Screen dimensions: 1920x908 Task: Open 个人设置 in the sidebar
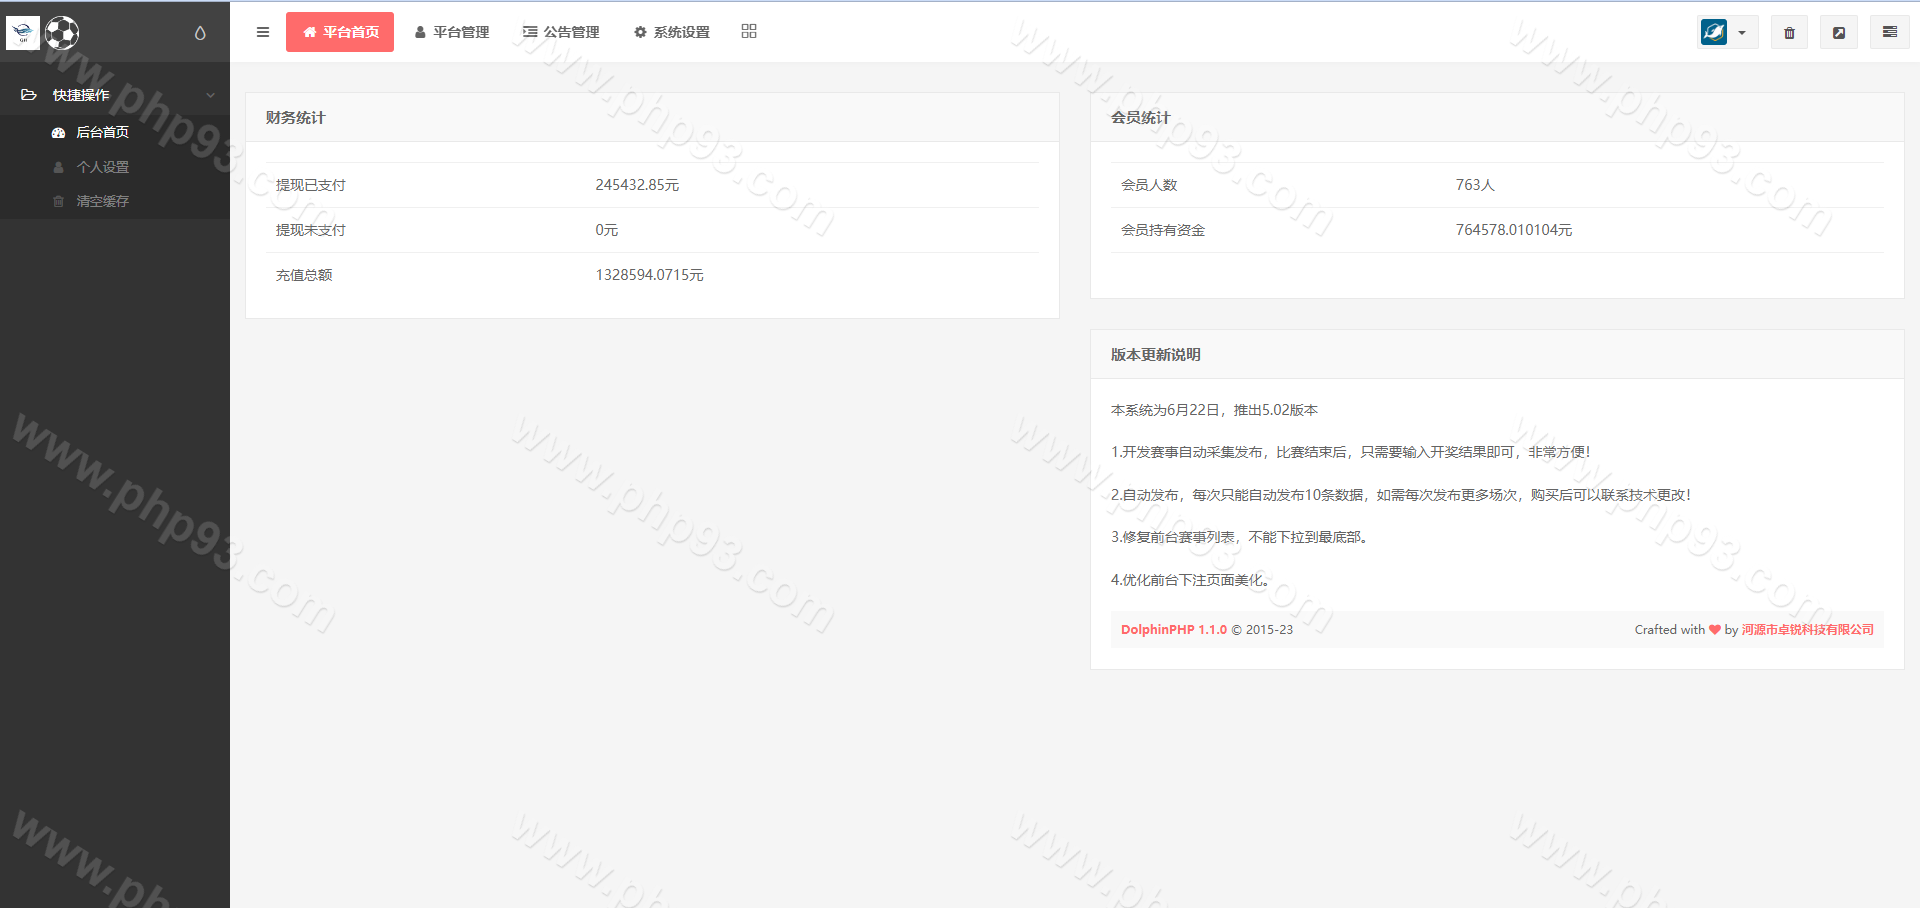coord(102,167)
